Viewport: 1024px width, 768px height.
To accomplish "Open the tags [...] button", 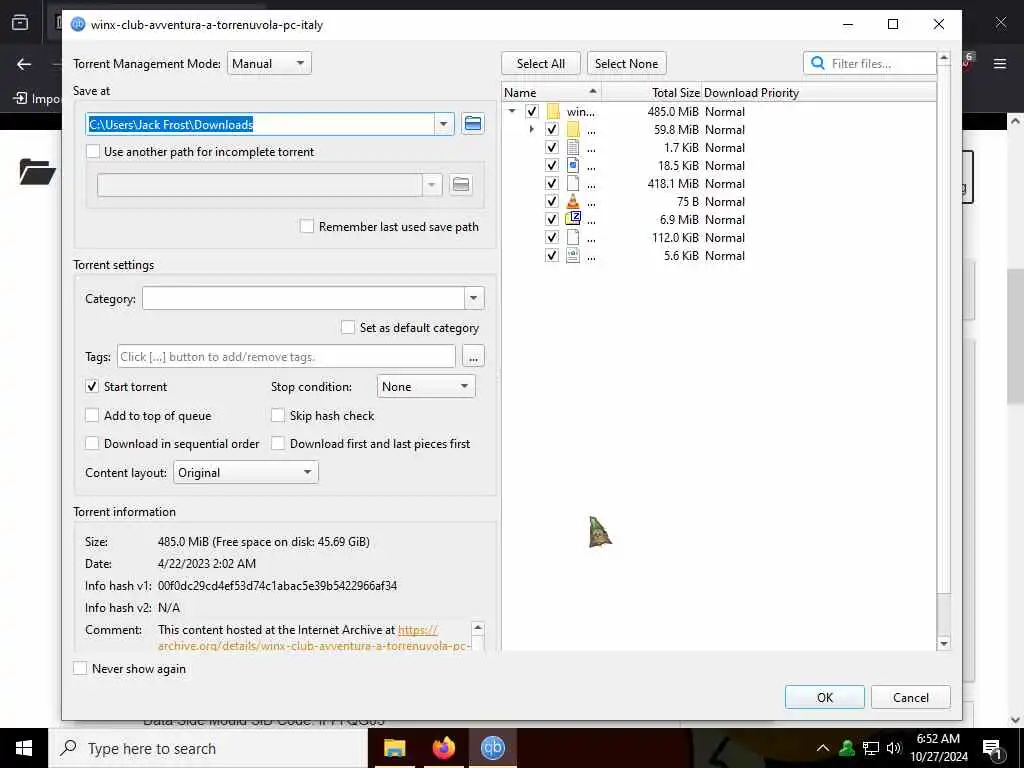I will tap(473, 357).
